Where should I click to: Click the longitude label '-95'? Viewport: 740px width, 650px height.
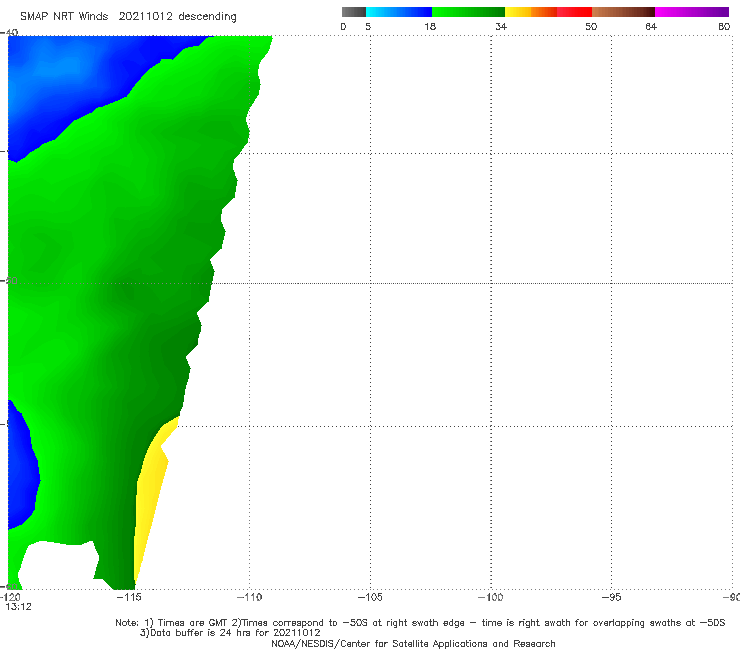(612, 597)
